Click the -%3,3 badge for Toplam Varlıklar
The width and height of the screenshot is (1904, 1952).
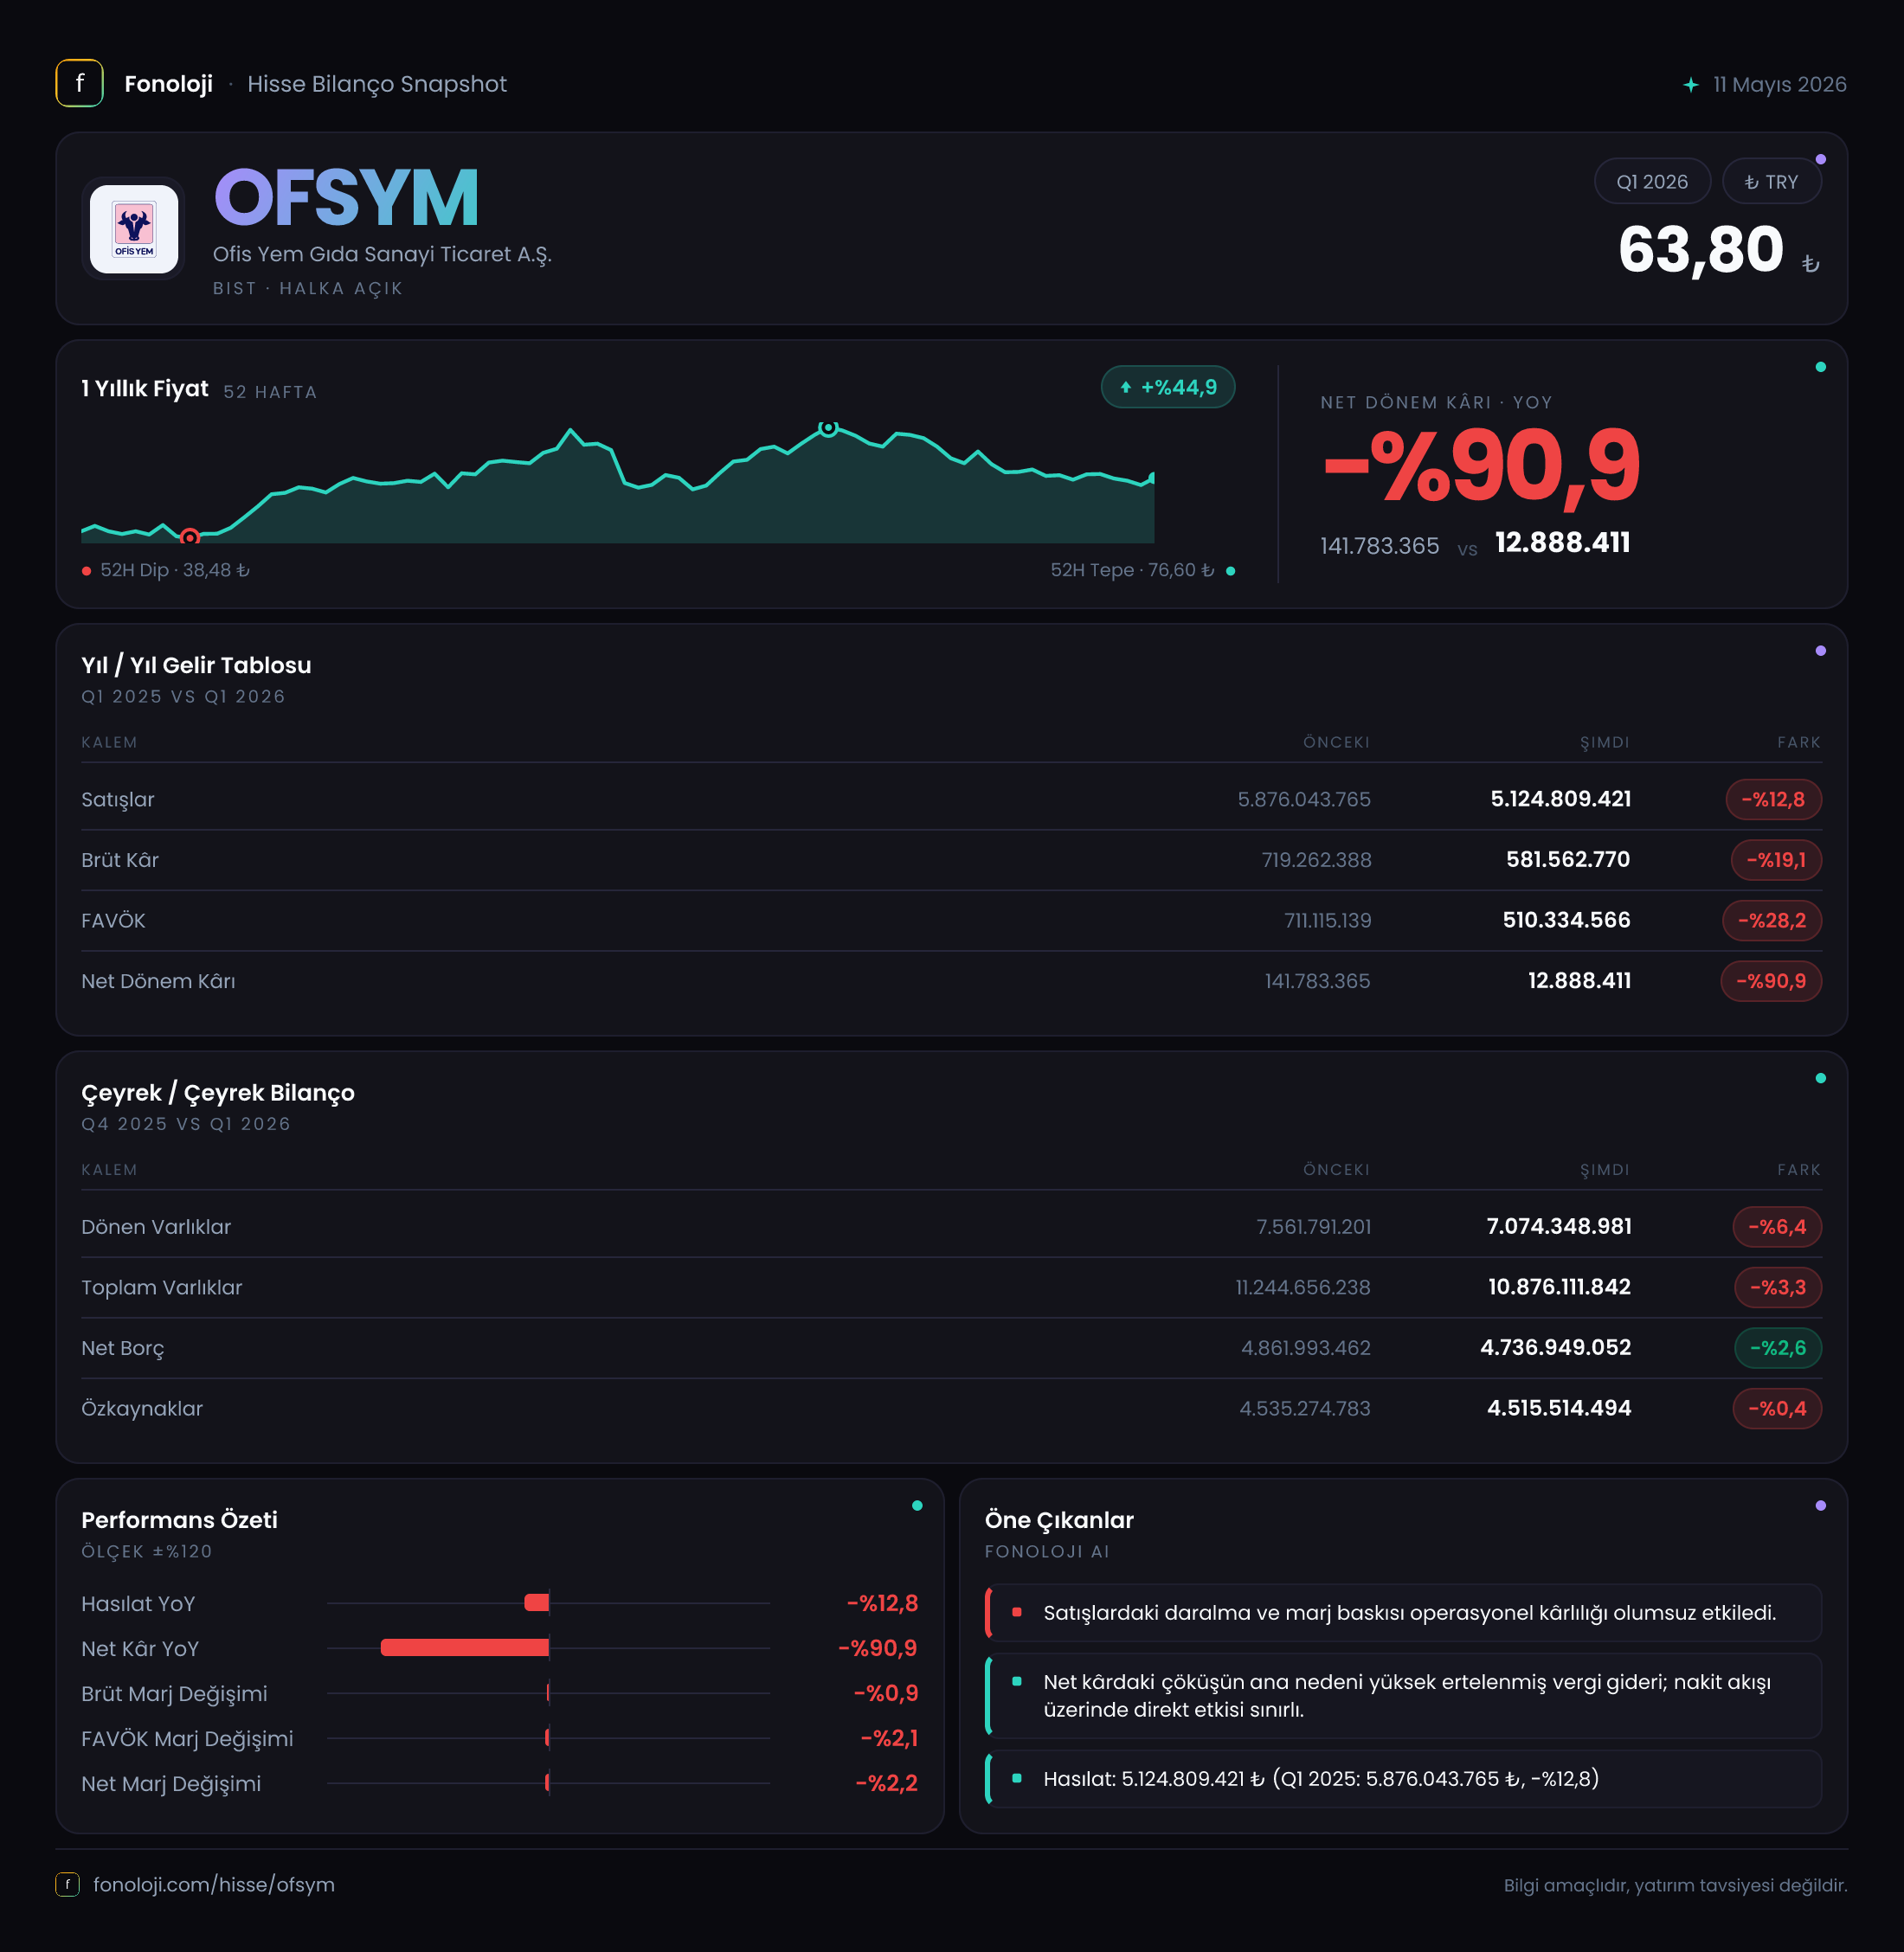click(x=1778, y=1288)
